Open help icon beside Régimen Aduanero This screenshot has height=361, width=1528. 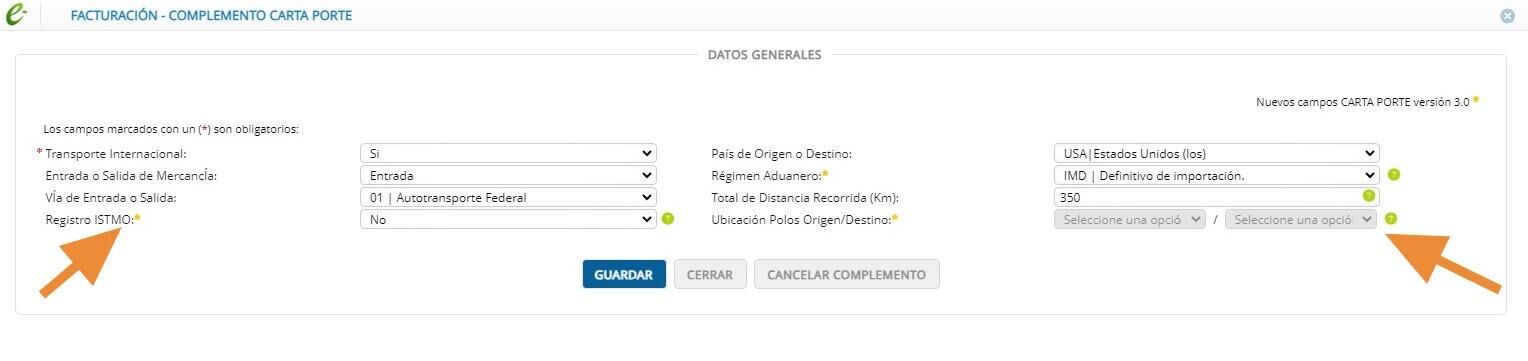[x=1394, y=175]
